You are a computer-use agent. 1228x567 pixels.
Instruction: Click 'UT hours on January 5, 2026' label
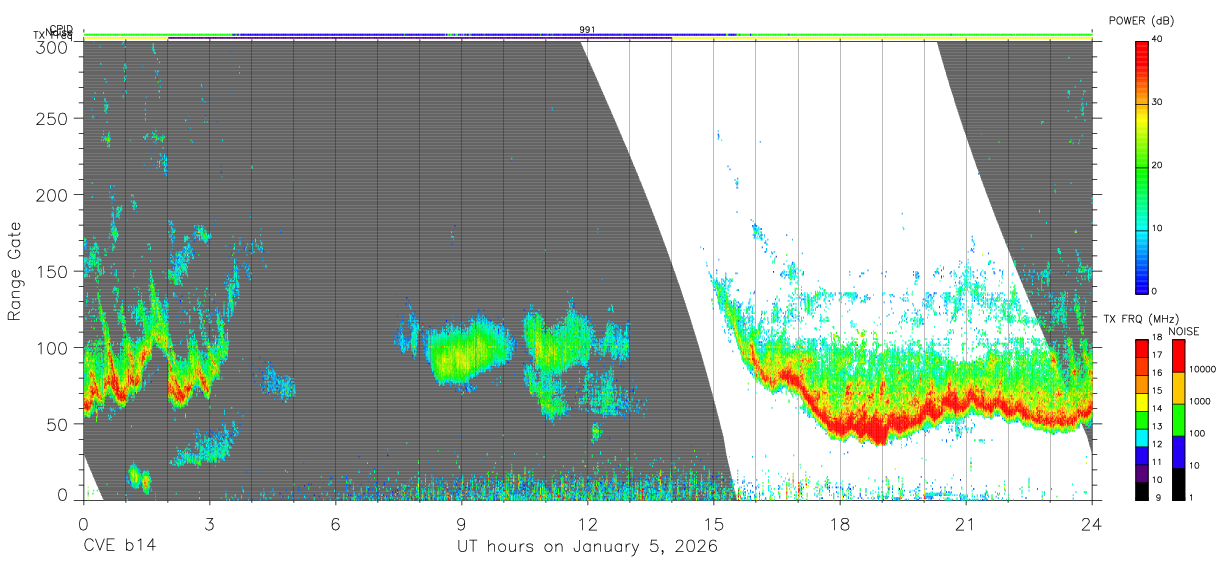[588, 547]
